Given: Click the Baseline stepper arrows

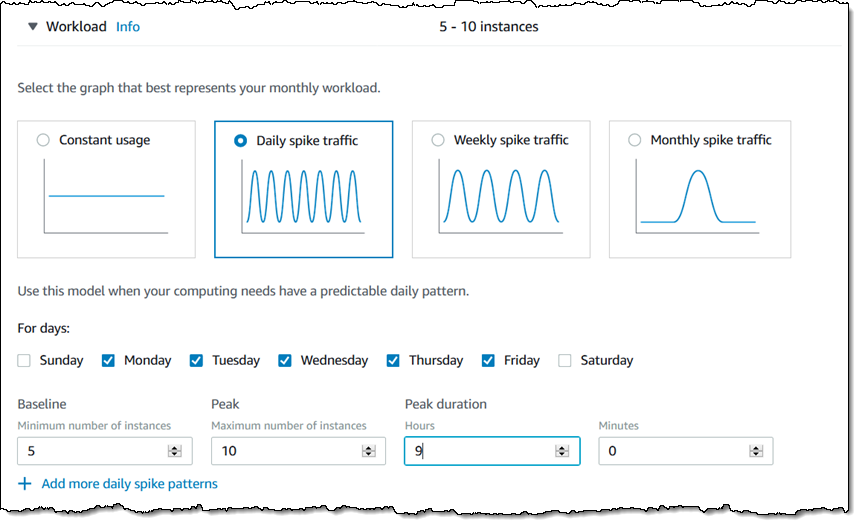Looking at the screenshot, I should pos(175,451).
